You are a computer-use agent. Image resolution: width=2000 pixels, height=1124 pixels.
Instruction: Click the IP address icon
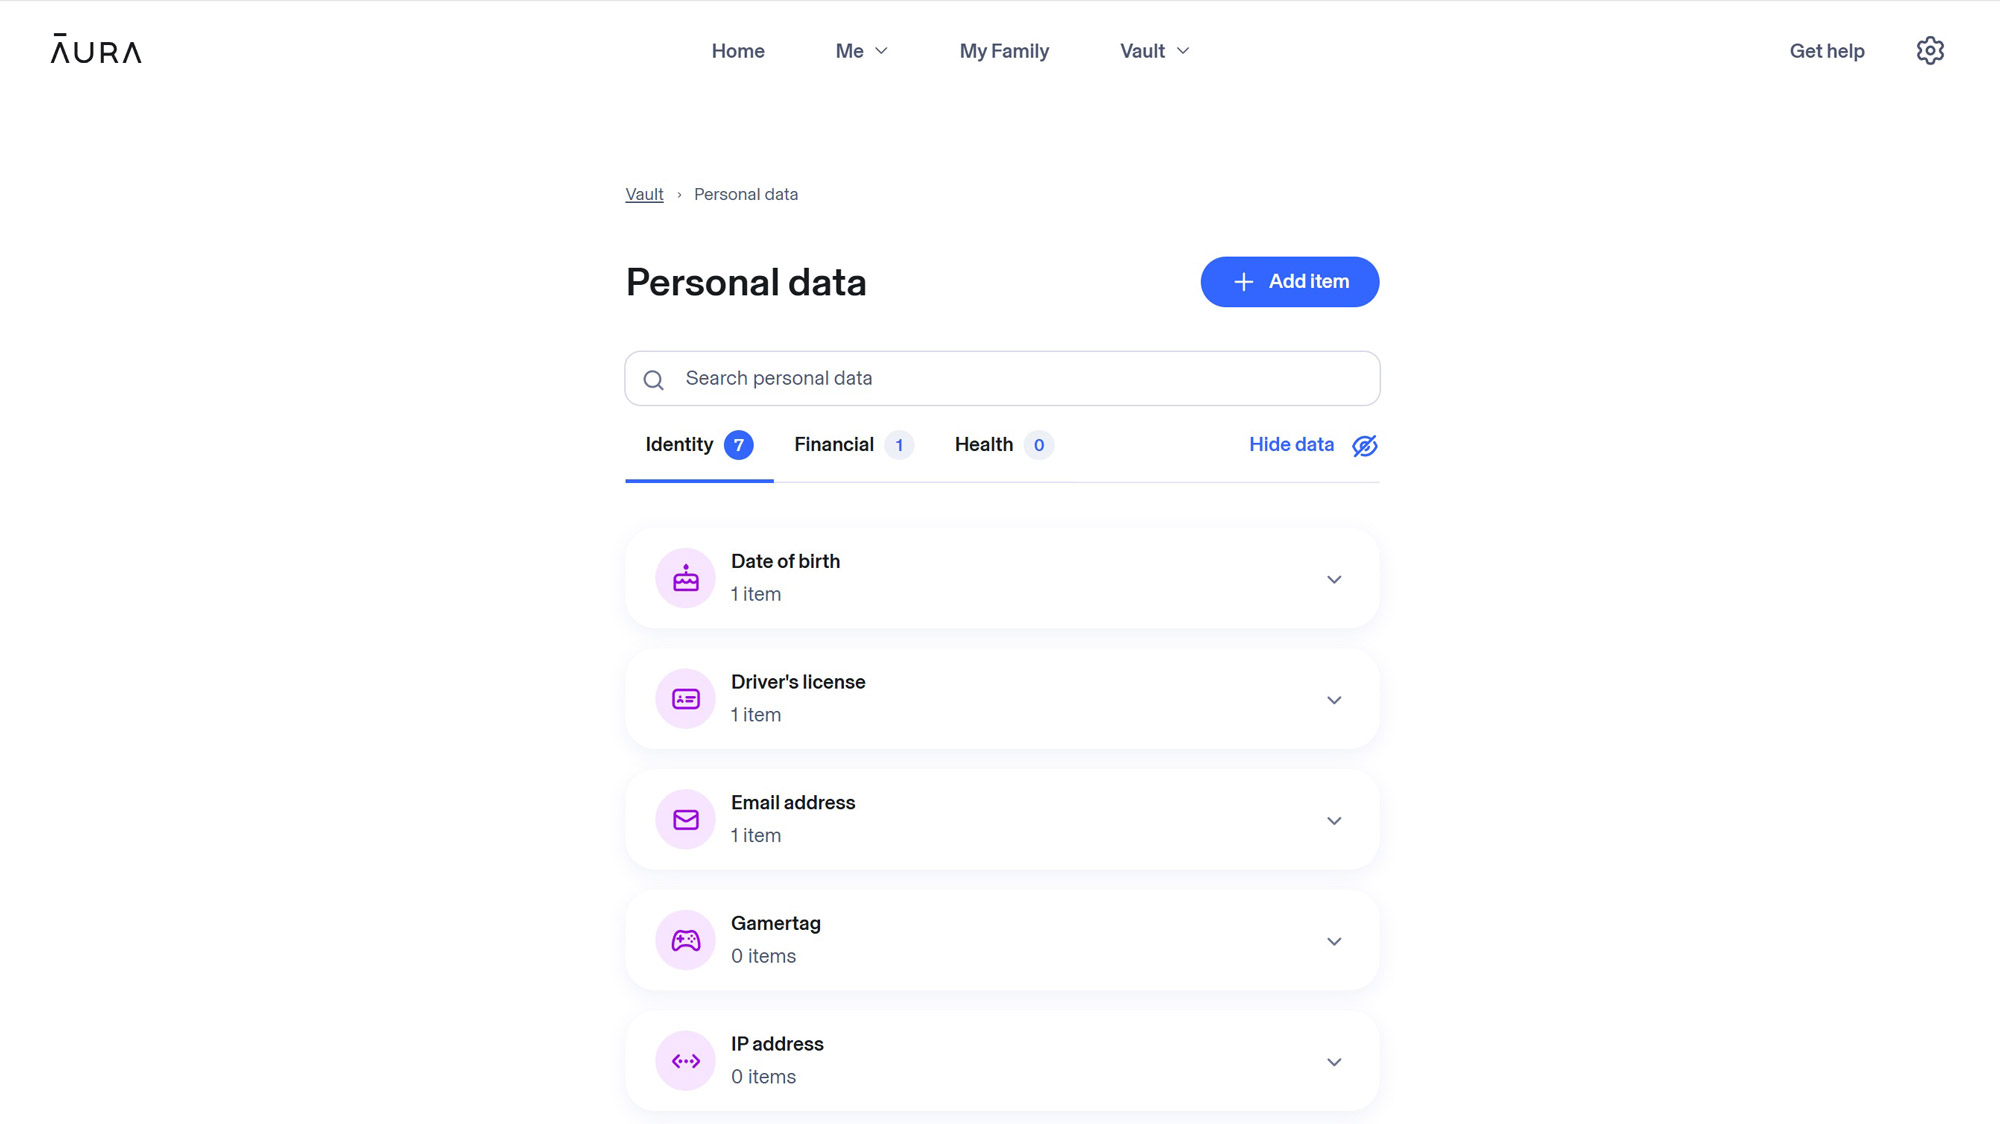[x=685, y=1061]
